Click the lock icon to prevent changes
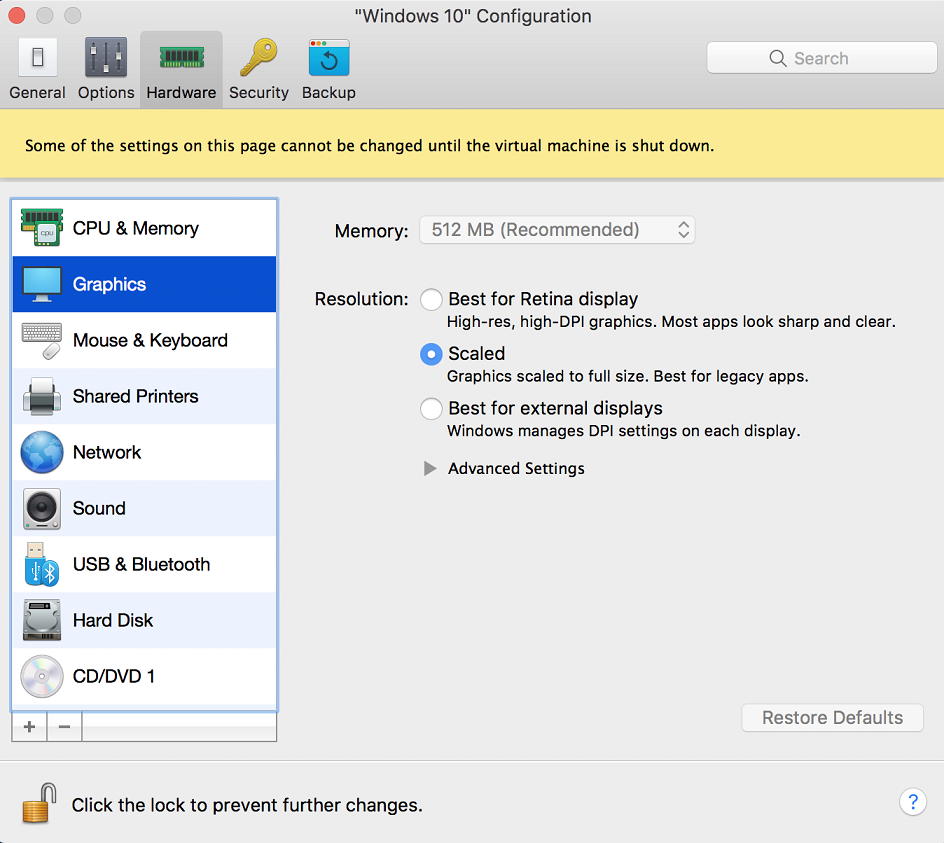The height and width of the screenshot is (843, 944). (39, 803)
